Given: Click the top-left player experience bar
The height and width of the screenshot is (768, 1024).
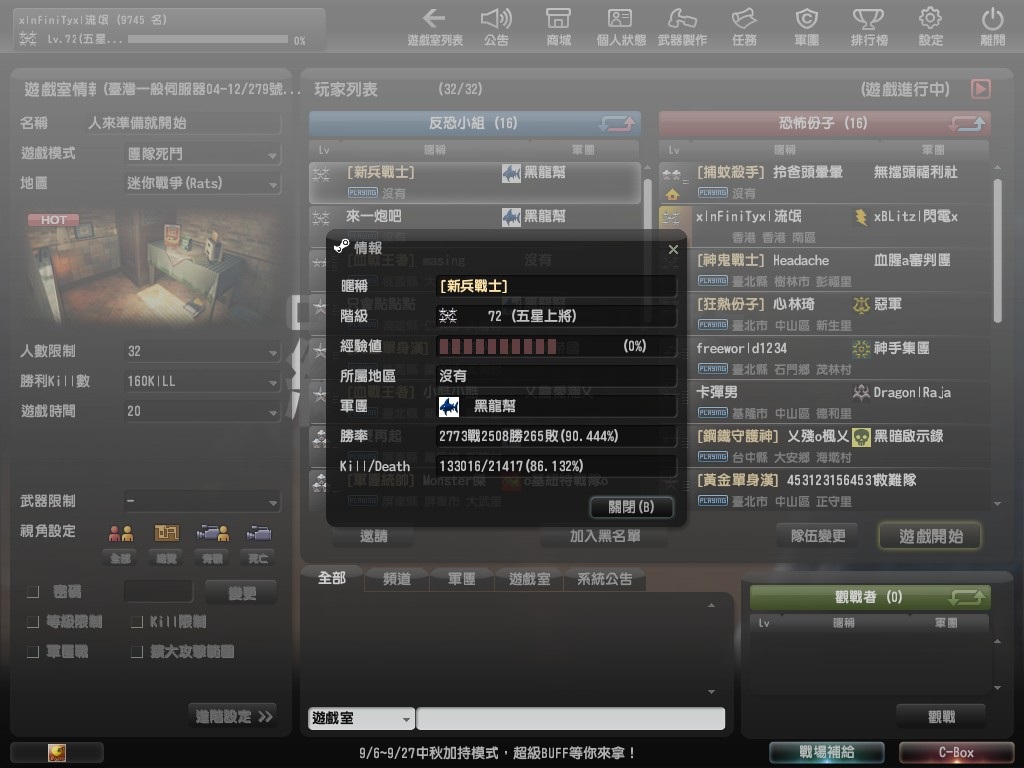Looking at the screenshot, I should click(208, 39).
